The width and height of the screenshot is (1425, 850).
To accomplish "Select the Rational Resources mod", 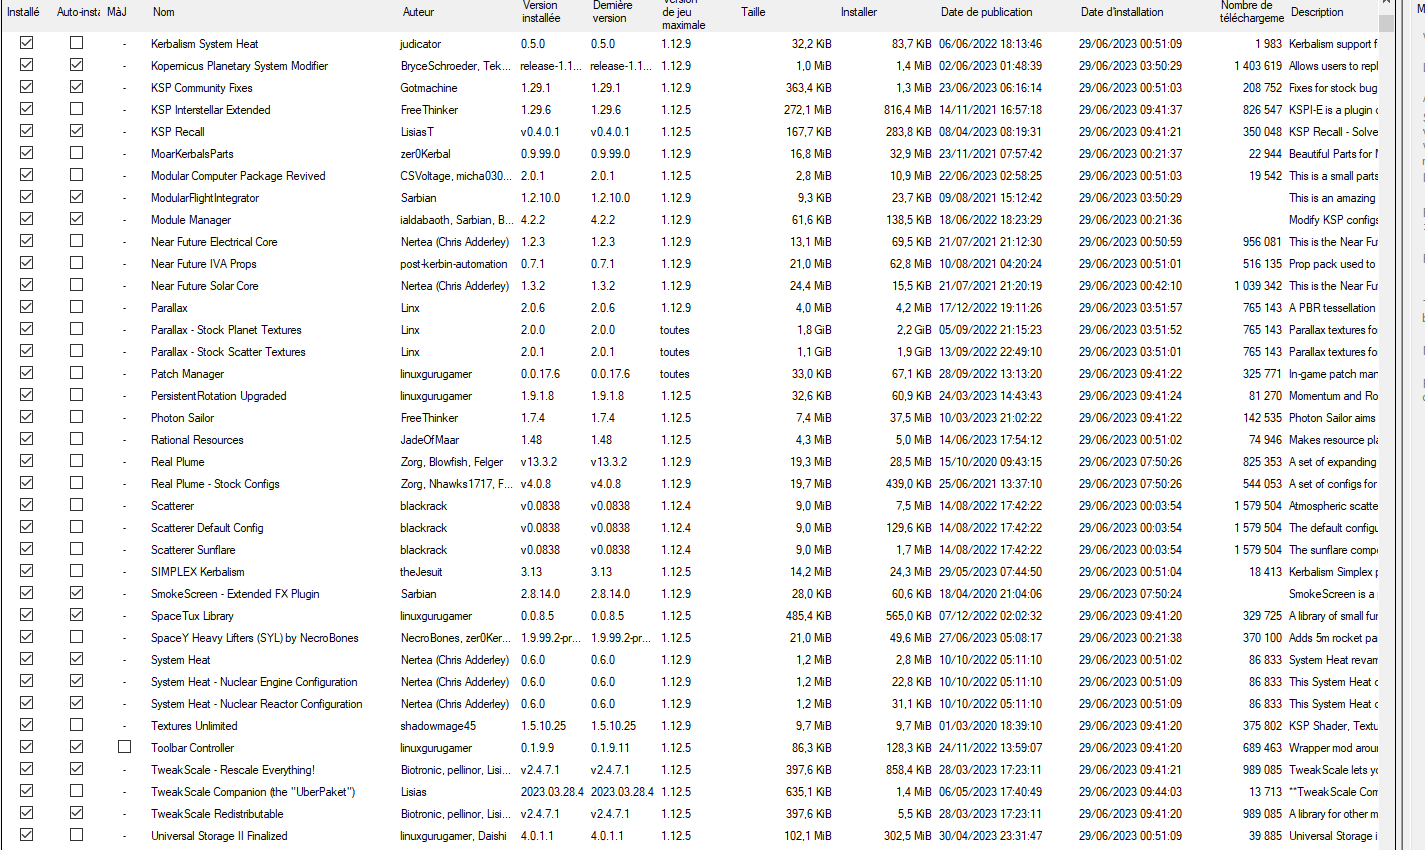I will click(x=197, y=440).
